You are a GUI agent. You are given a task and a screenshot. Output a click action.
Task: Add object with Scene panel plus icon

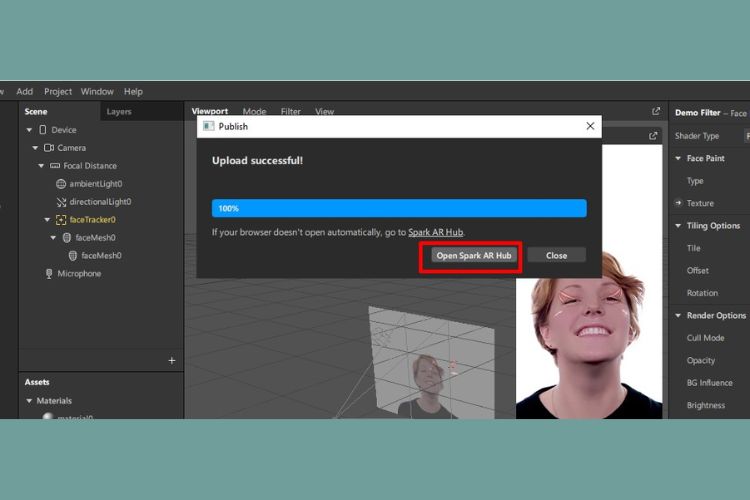coord(172,360)
